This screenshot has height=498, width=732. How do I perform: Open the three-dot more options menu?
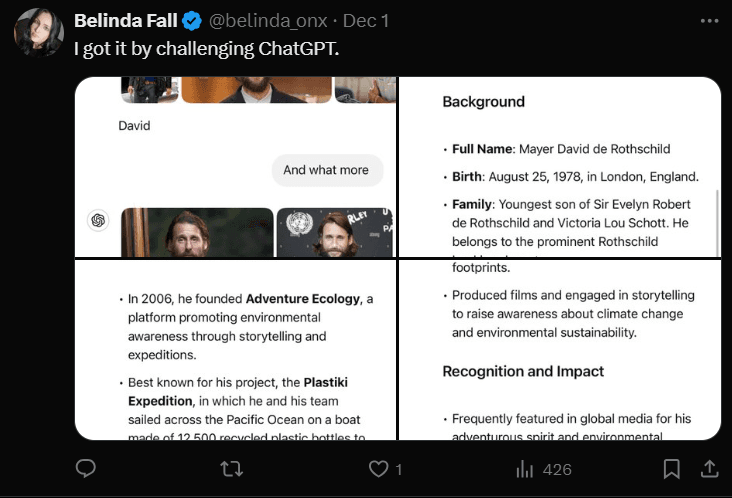pyautogui.click(x=709, y=20)
